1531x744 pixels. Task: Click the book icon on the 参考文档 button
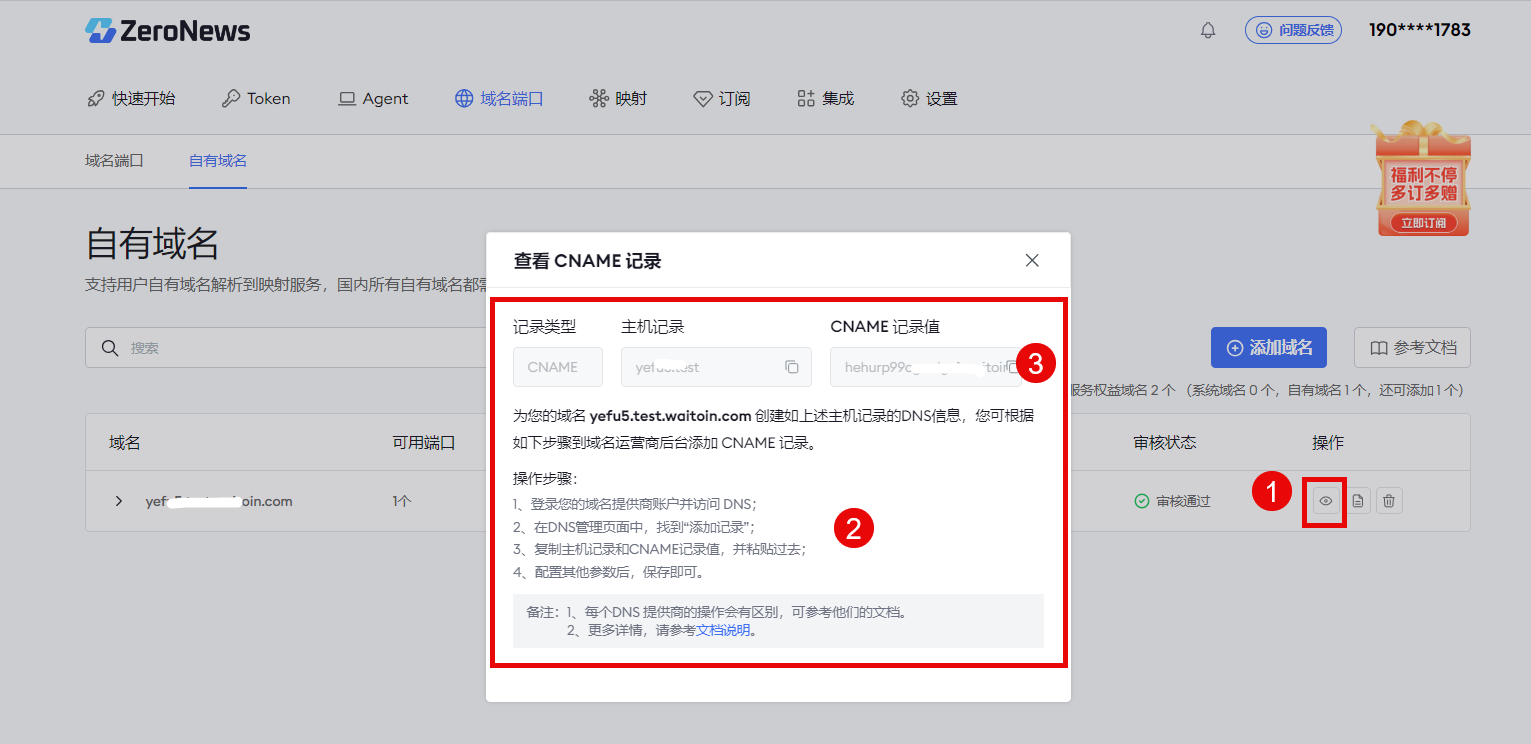(1379, 348)
